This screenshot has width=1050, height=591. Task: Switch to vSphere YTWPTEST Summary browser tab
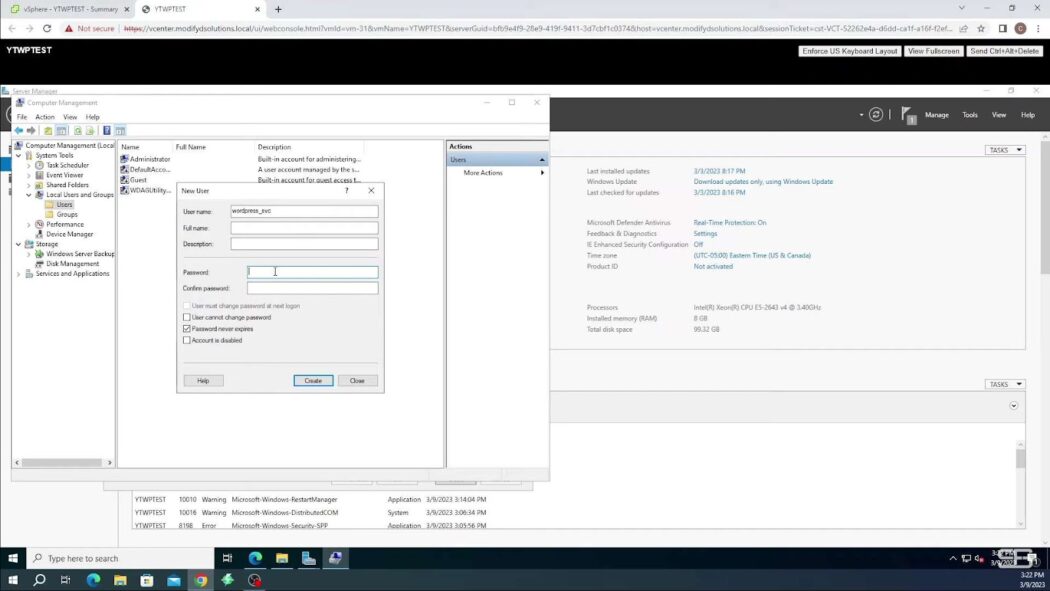click(x=70, y=9)
